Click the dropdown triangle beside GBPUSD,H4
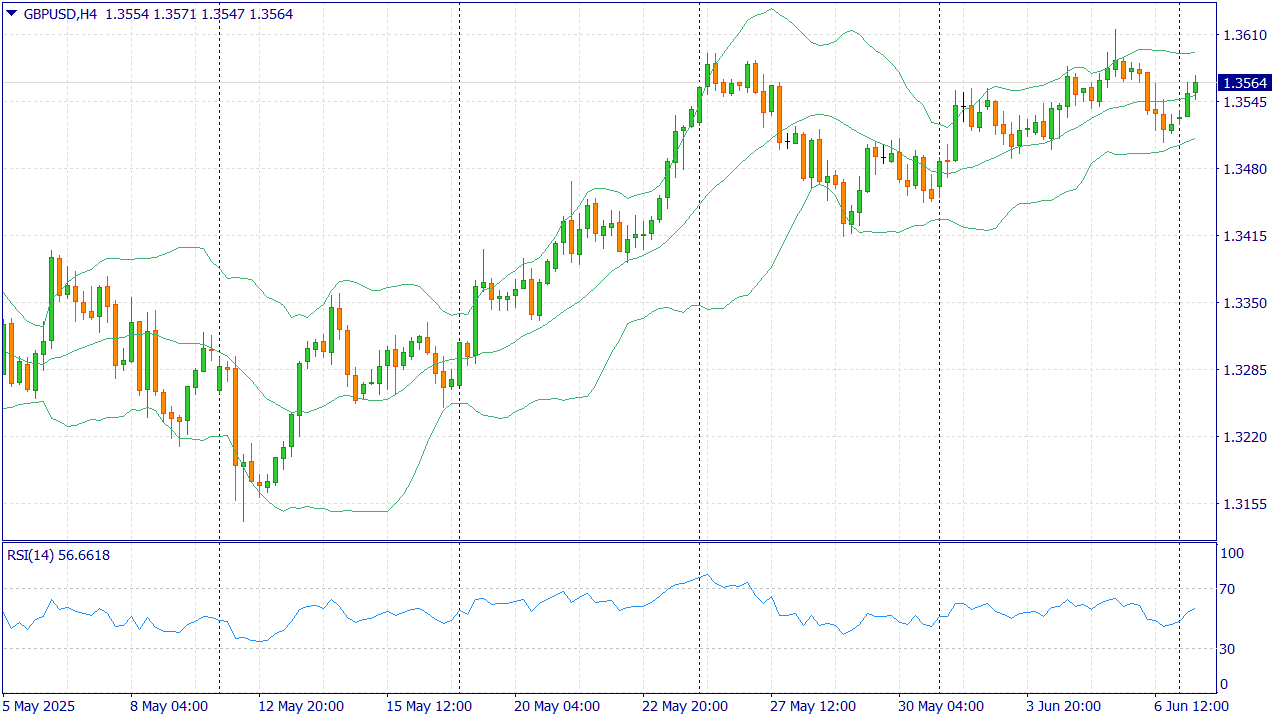Image resolution: width=1280 pixels, height=720 pixels. pos(11,14)
